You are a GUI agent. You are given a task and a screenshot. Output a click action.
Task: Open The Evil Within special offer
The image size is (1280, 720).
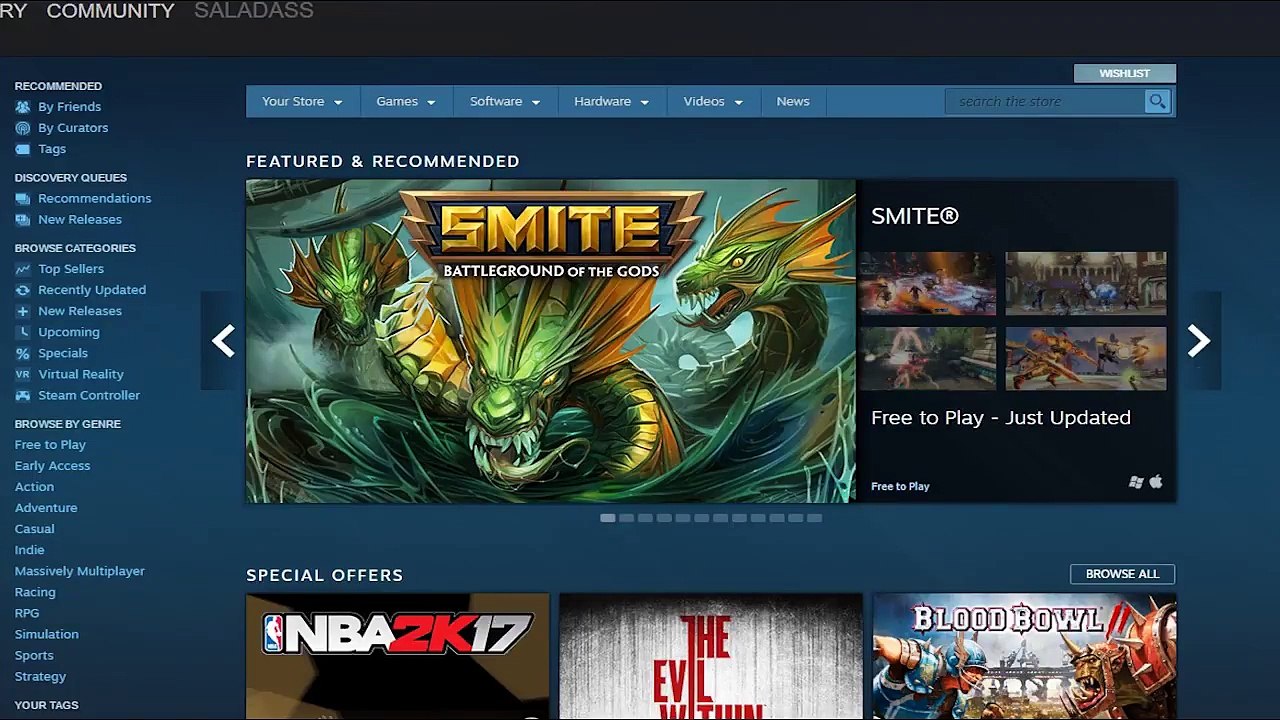711,656
